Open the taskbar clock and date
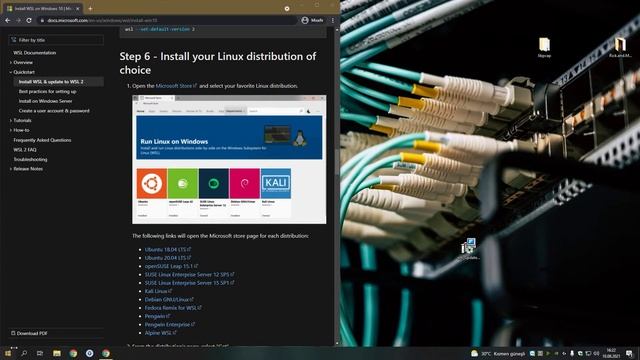This screenshot has width=640, height=360. [x=611, y=353]
